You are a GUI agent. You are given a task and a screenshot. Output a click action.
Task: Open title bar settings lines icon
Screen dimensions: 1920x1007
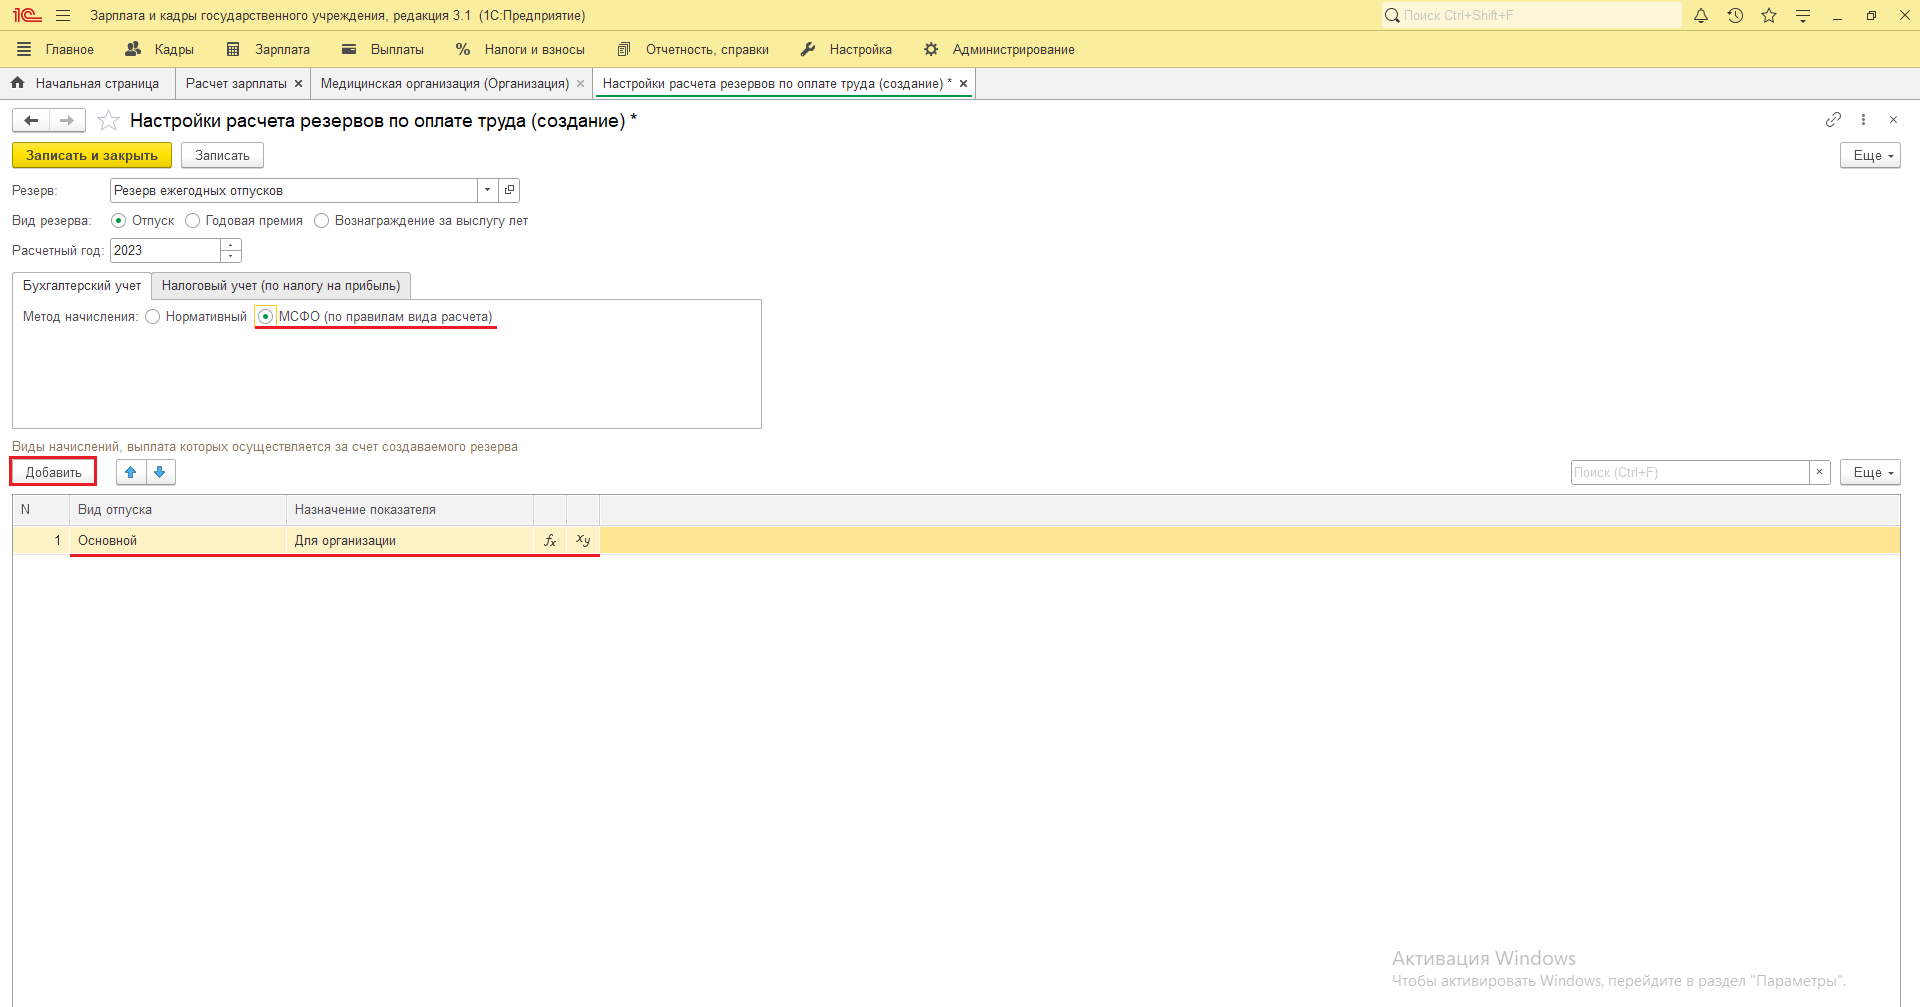1803,15
